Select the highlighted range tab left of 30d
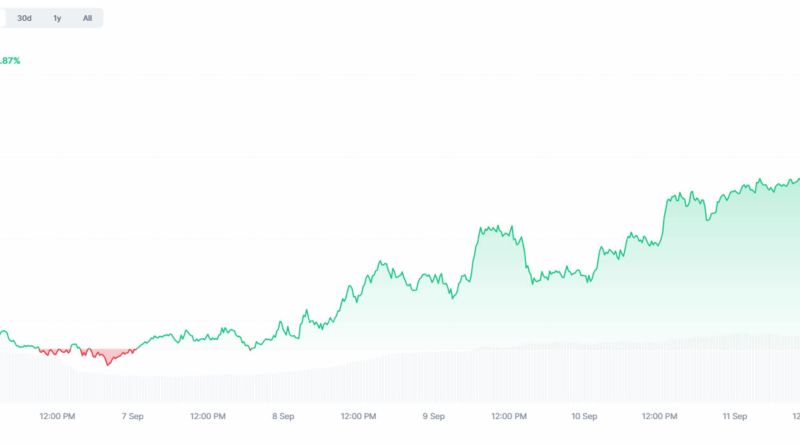The height and width of the screenshot is (445, 800). [x=3, y=18]
